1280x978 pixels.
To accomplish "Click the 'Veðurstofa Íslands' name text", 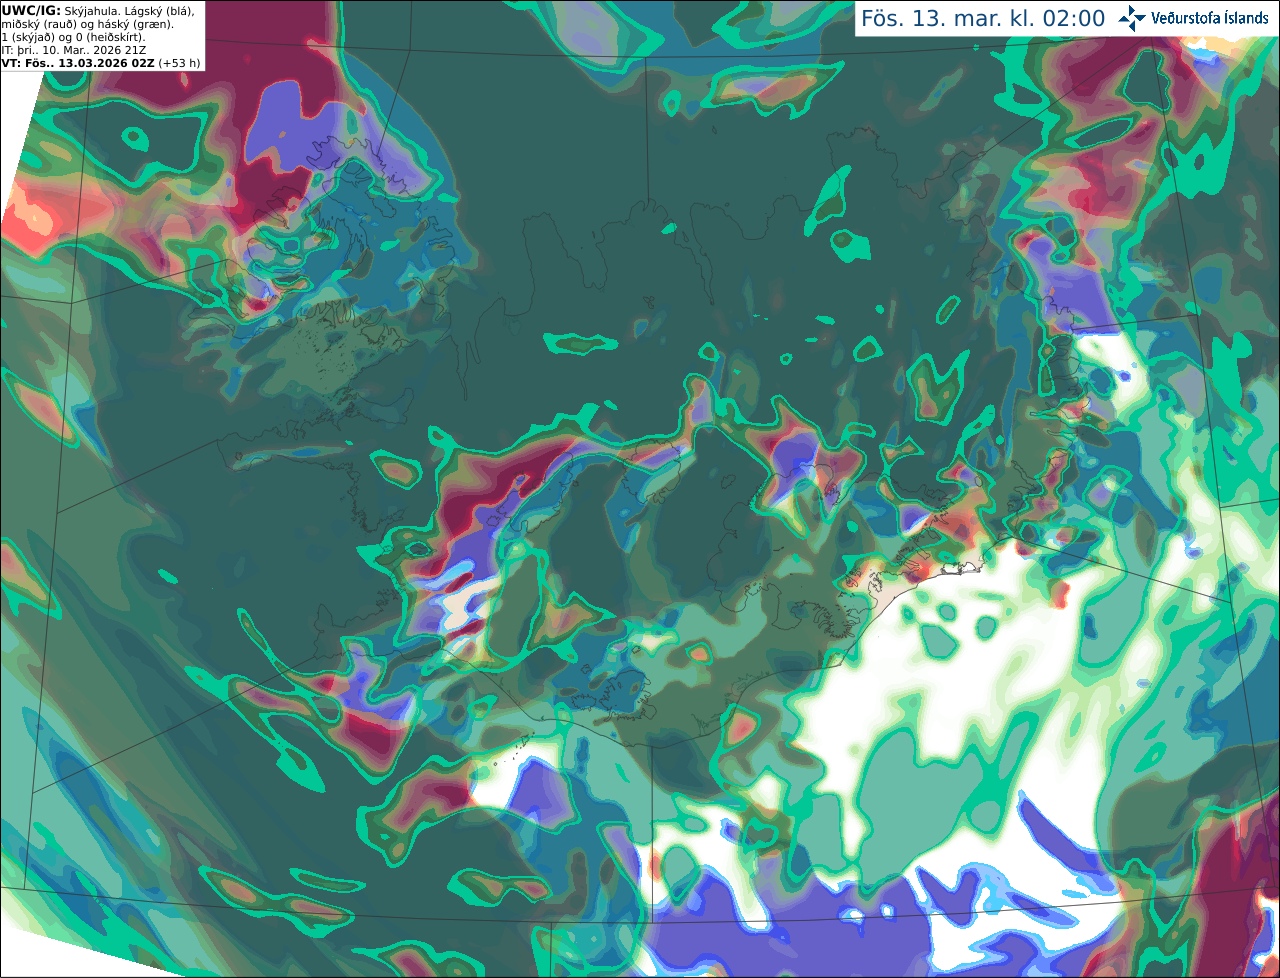I will [x=1210, y=18].
